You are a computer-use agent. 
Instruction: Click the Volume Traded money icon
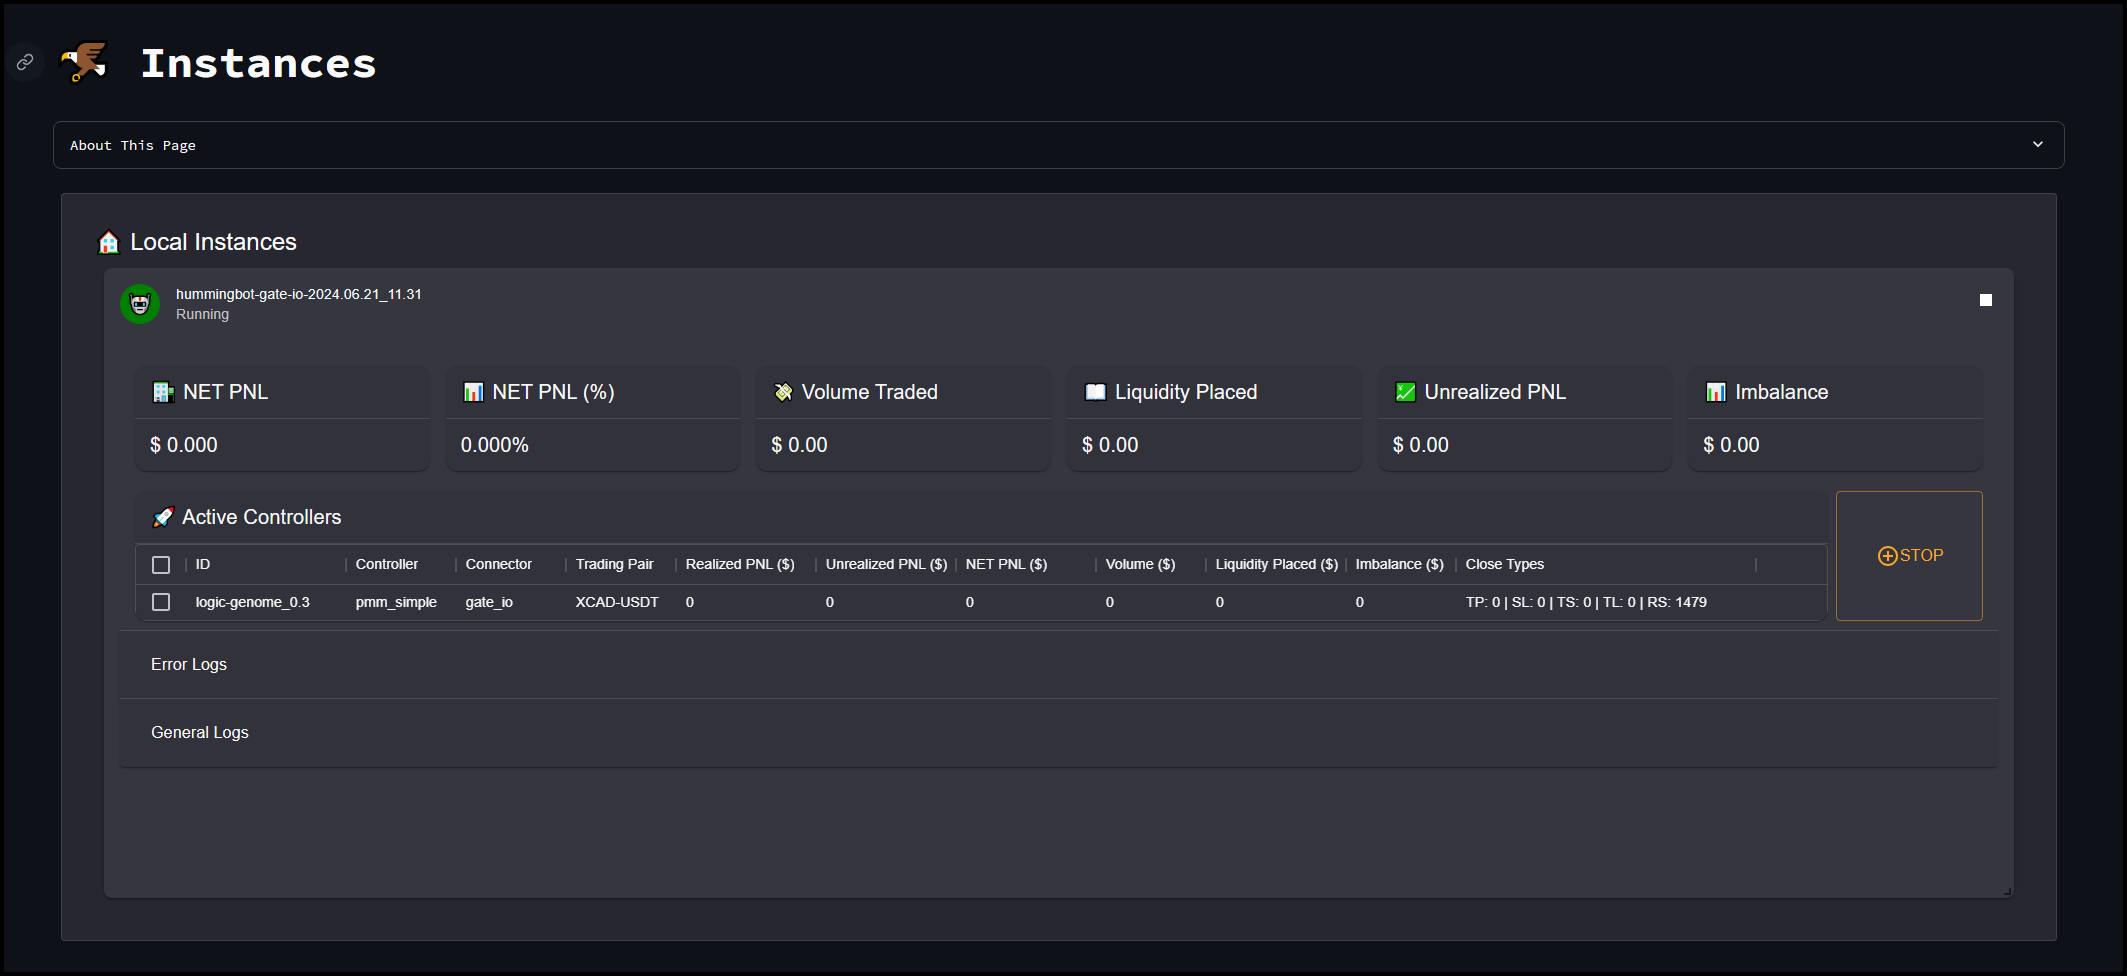(783, 392)
